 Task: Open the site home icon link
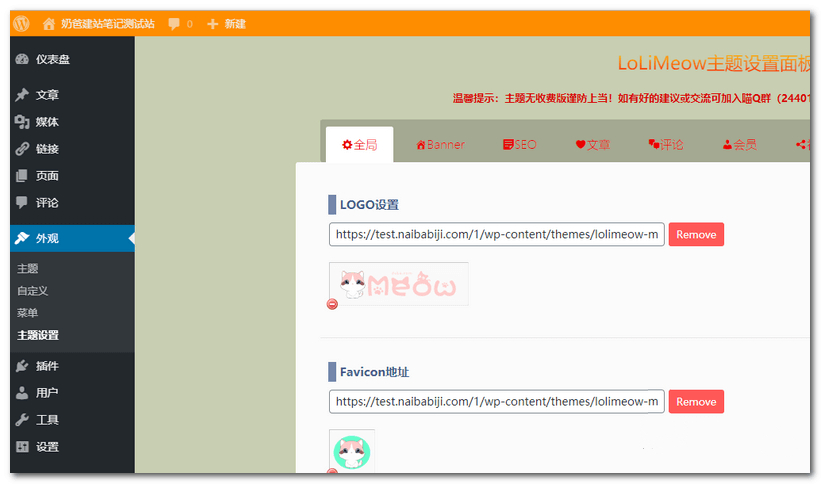point(49,23)
